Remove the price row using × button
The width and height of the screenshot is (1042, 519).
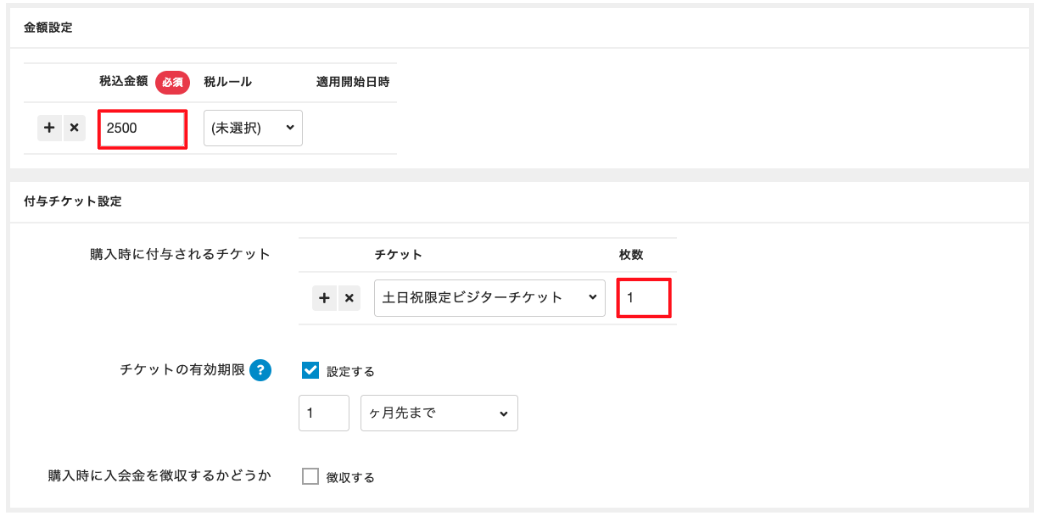pos(74,128)
